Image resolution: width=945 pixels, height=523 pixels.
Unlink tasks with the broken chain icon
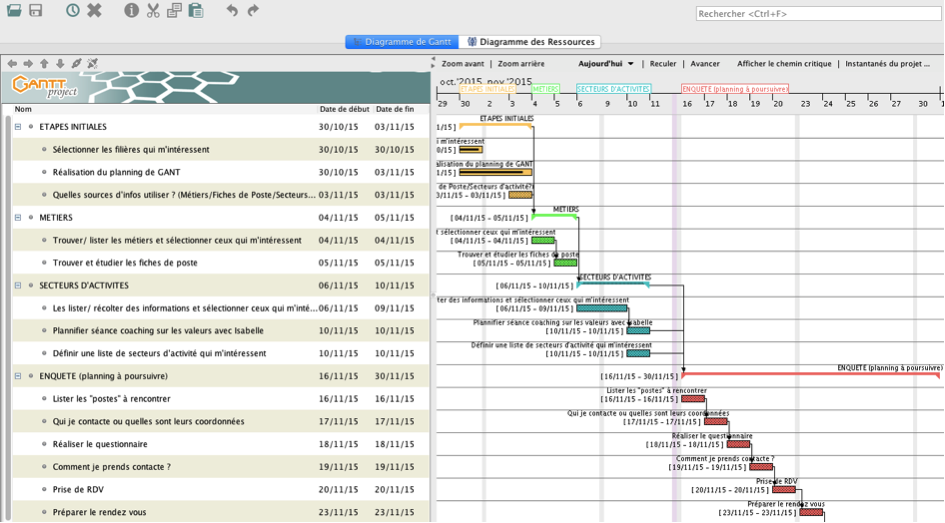(92, 63)
